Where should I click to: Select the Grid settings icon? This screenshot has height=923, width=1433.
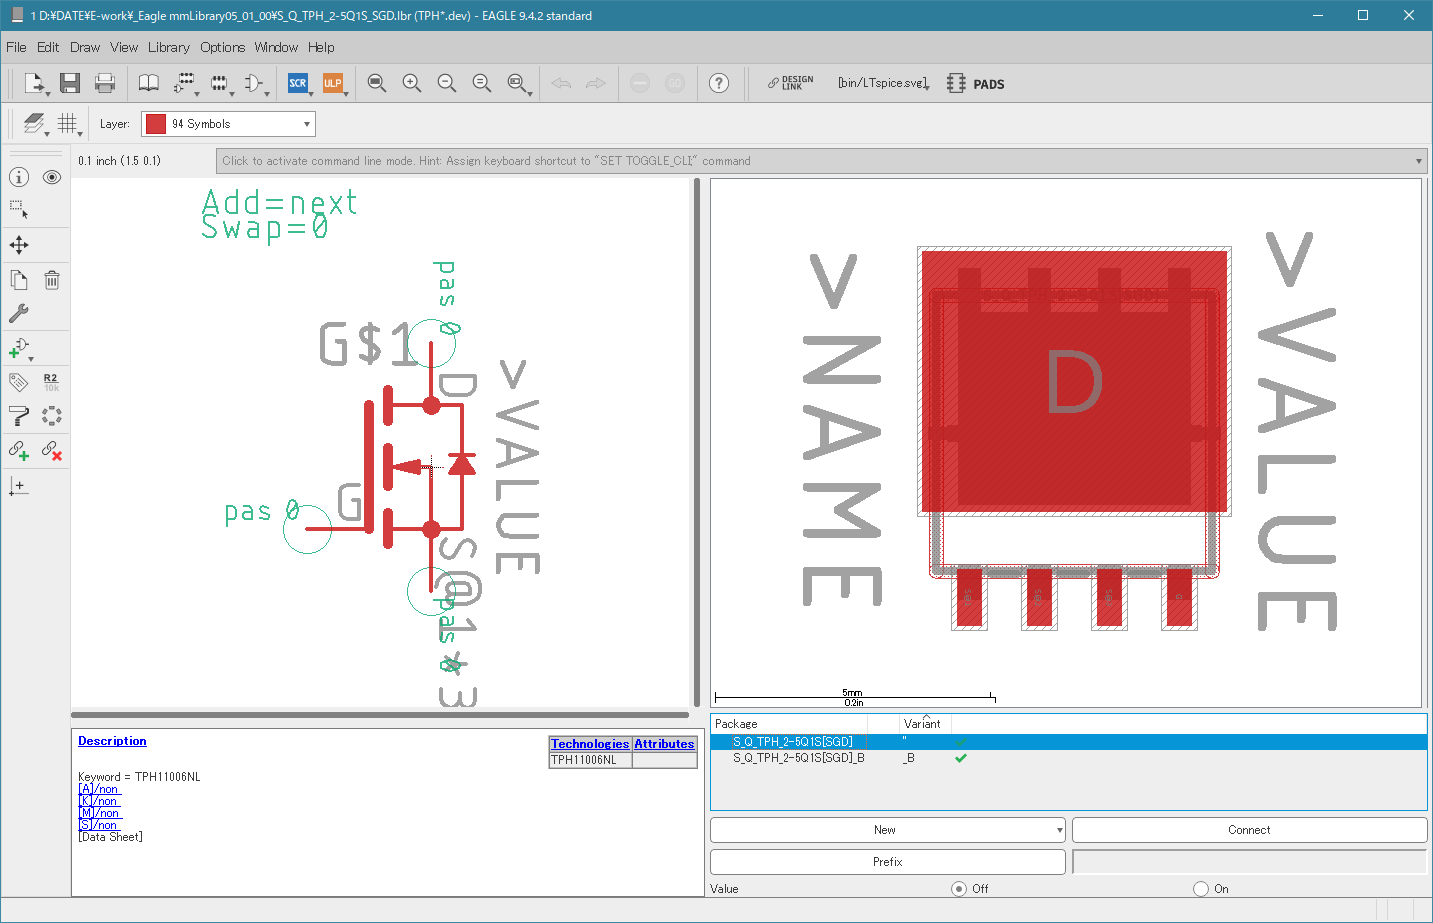(67, 123)
